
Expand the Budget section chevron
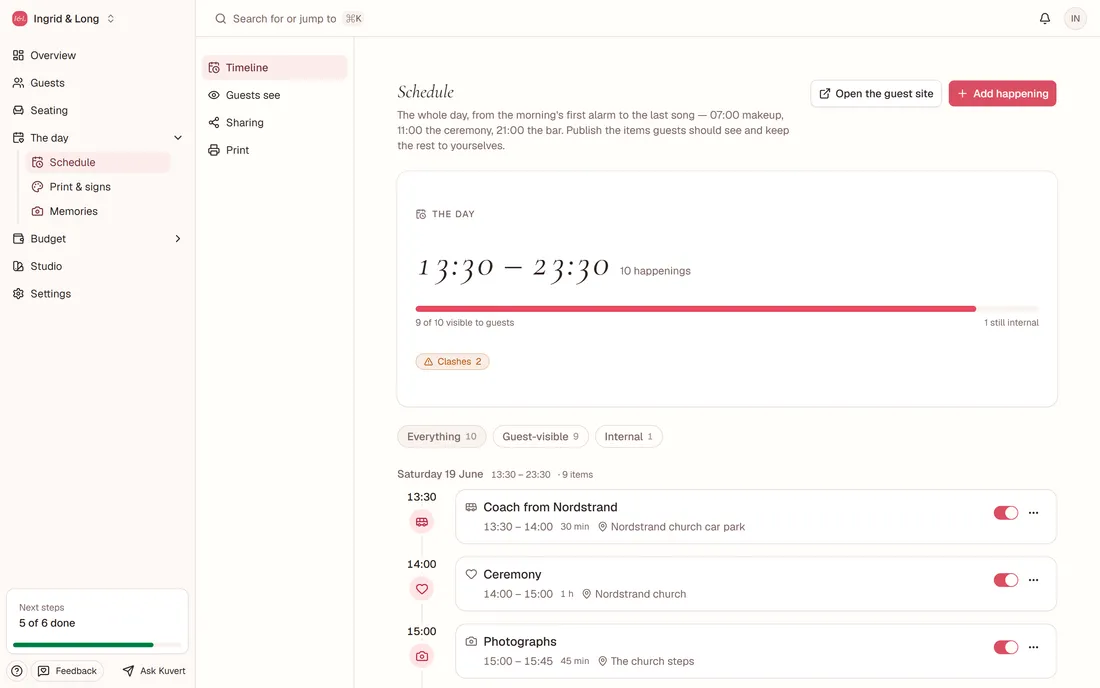177,239
